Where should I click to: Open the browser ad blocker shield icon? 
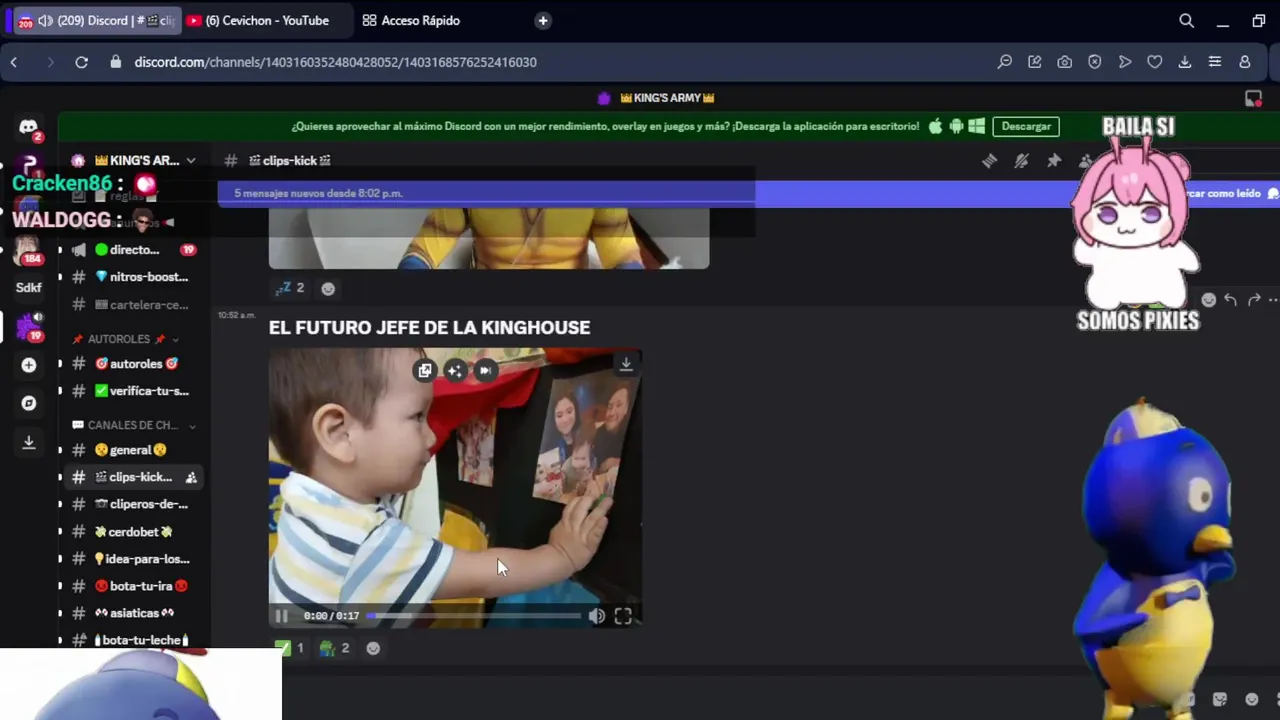pos(1095,62)
